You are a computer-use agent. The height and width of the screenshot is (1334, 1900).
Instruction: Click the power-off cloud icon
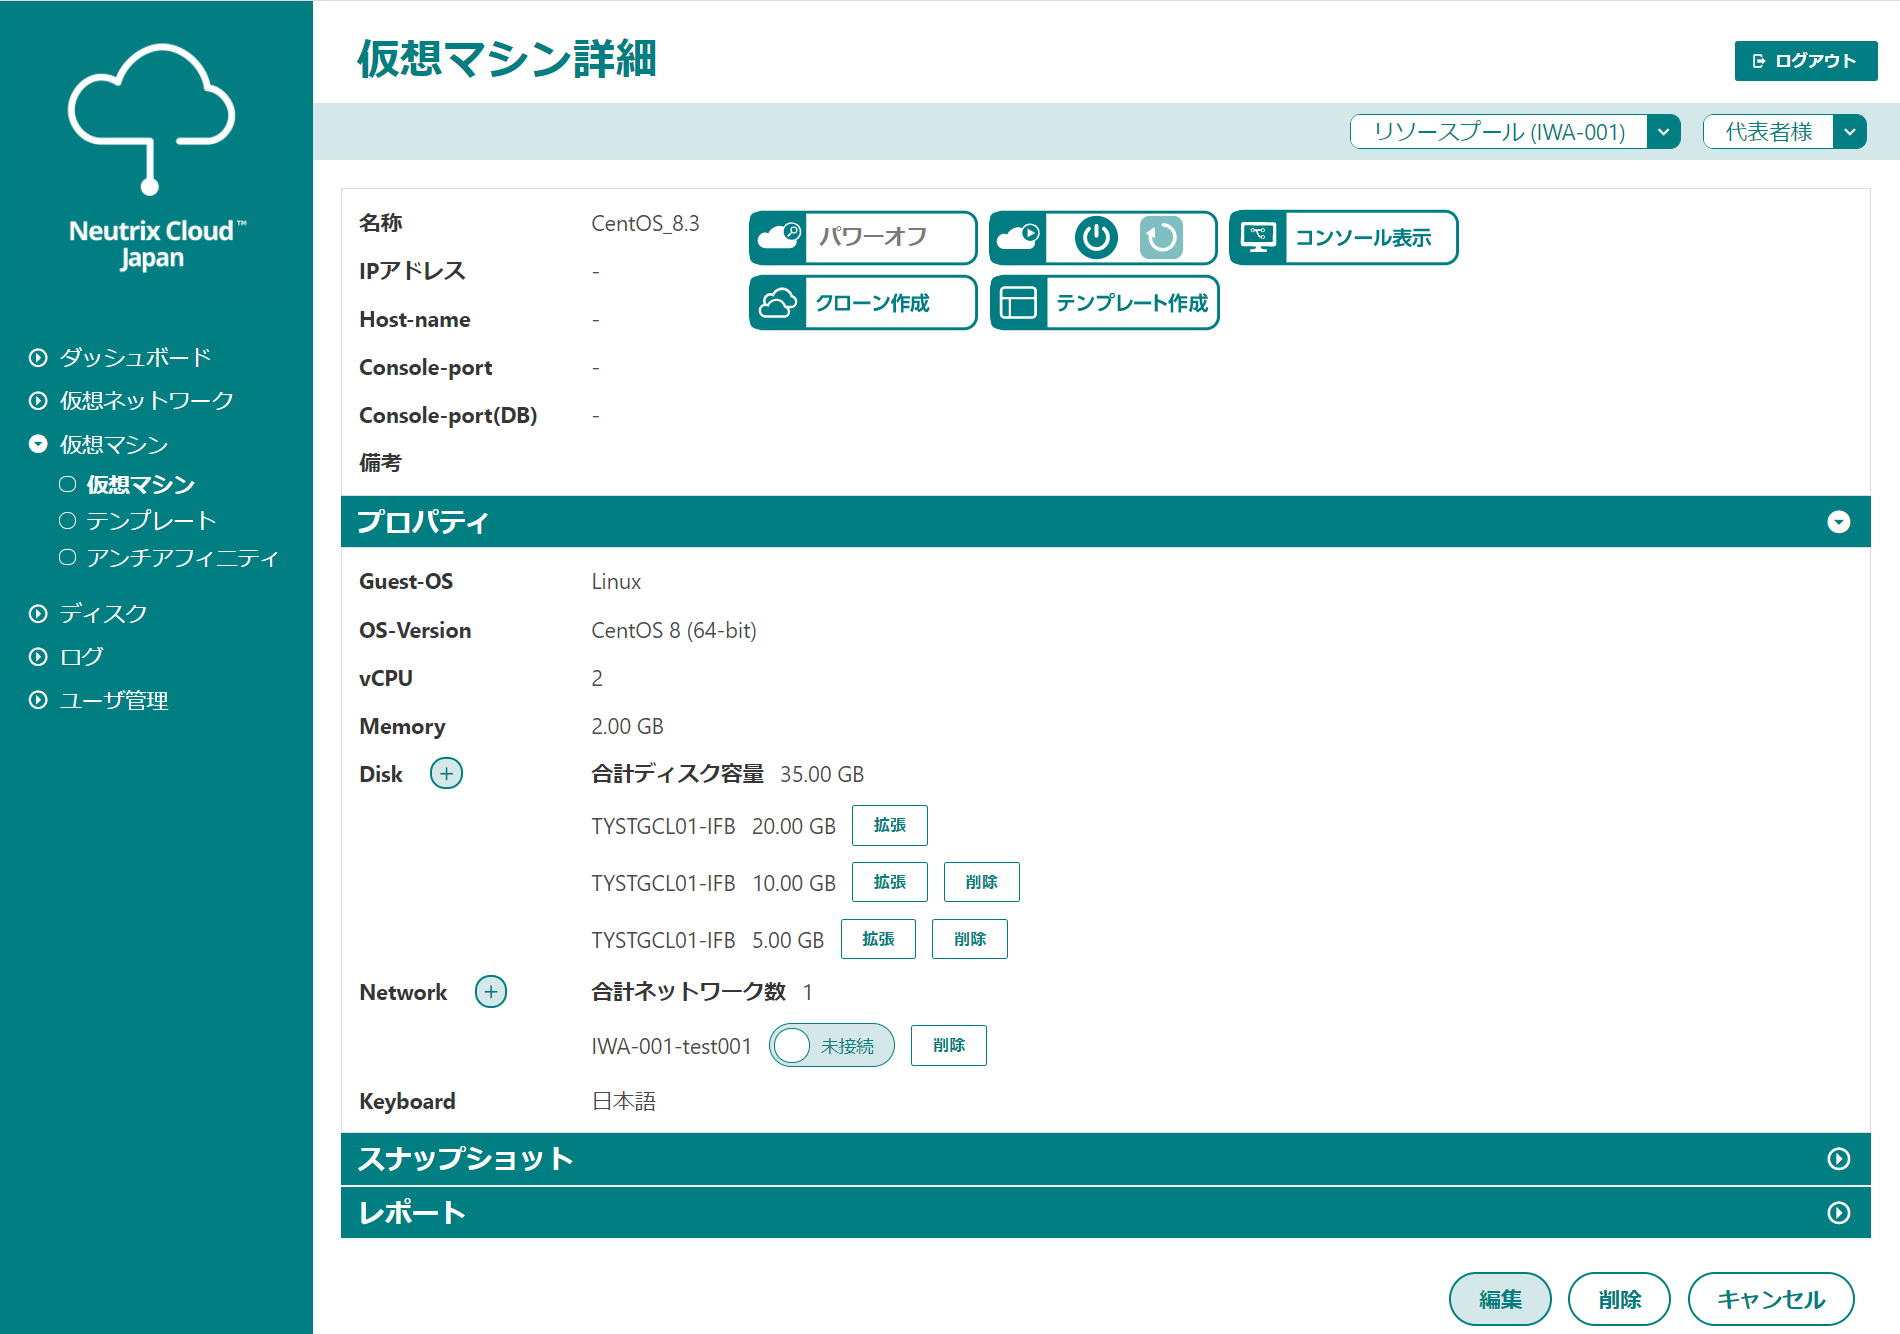tap(779, 237)
